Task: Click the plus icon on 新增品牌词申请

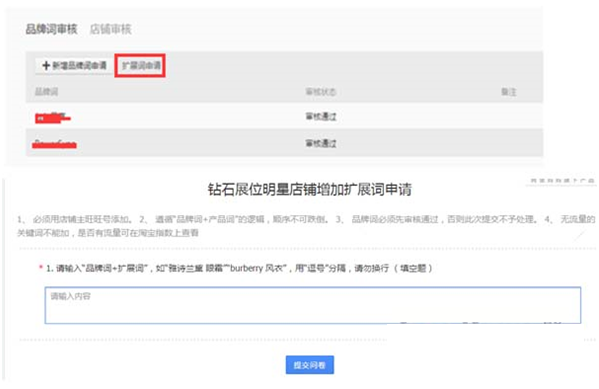Action: [x=46, y=66]
